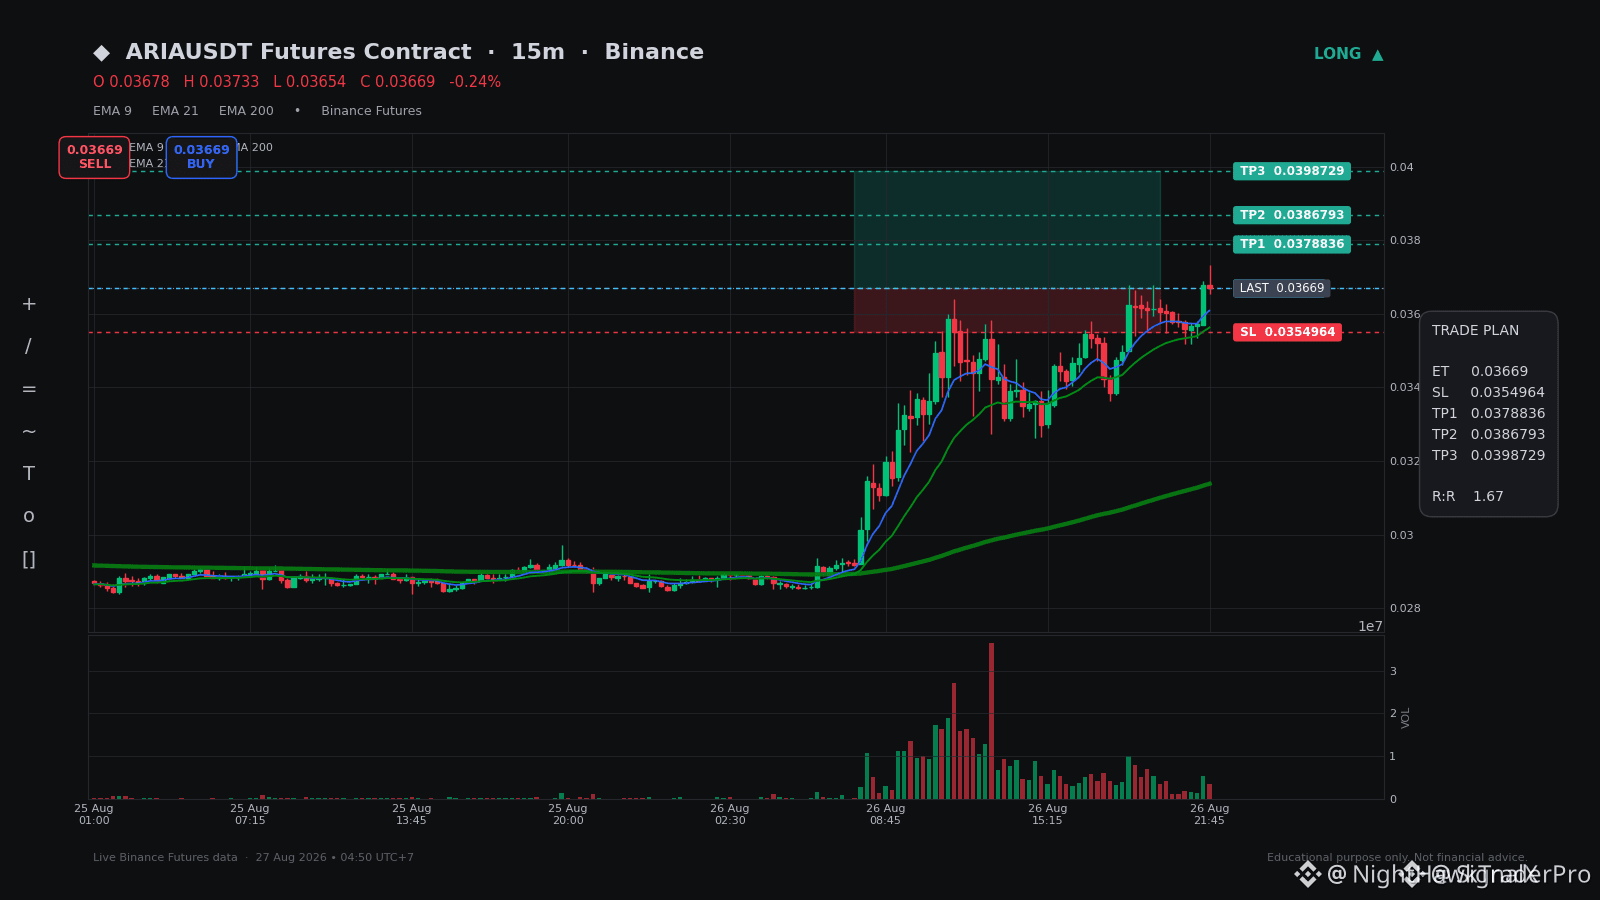Click the SL 0.0354964 row in Trade Plan
This screenshot has width=1600, height=900.
pyautogui.click(x=1488, y=393)
